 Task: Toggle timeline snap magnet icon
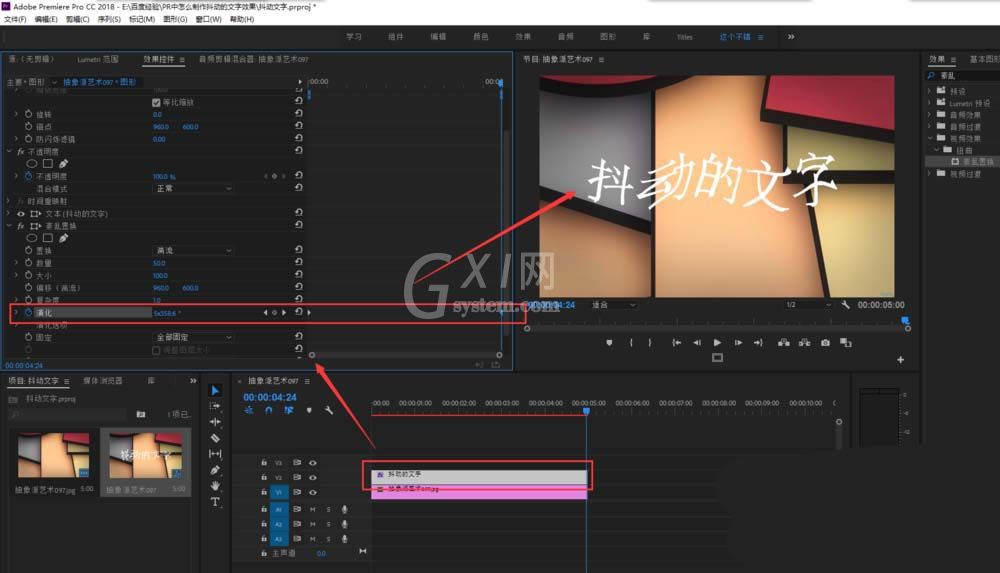pyautogui.click(x=268, y=410)
